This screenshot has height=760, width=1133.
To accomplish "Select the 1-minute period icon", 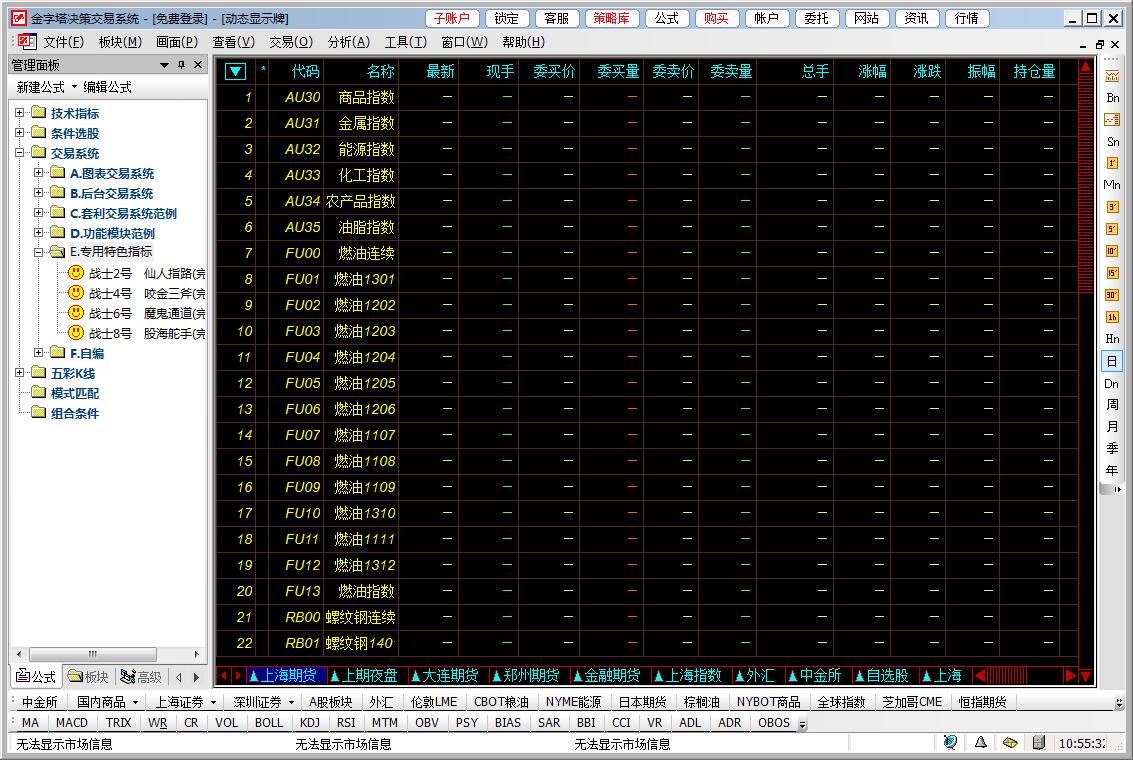I will (1112, 163).
